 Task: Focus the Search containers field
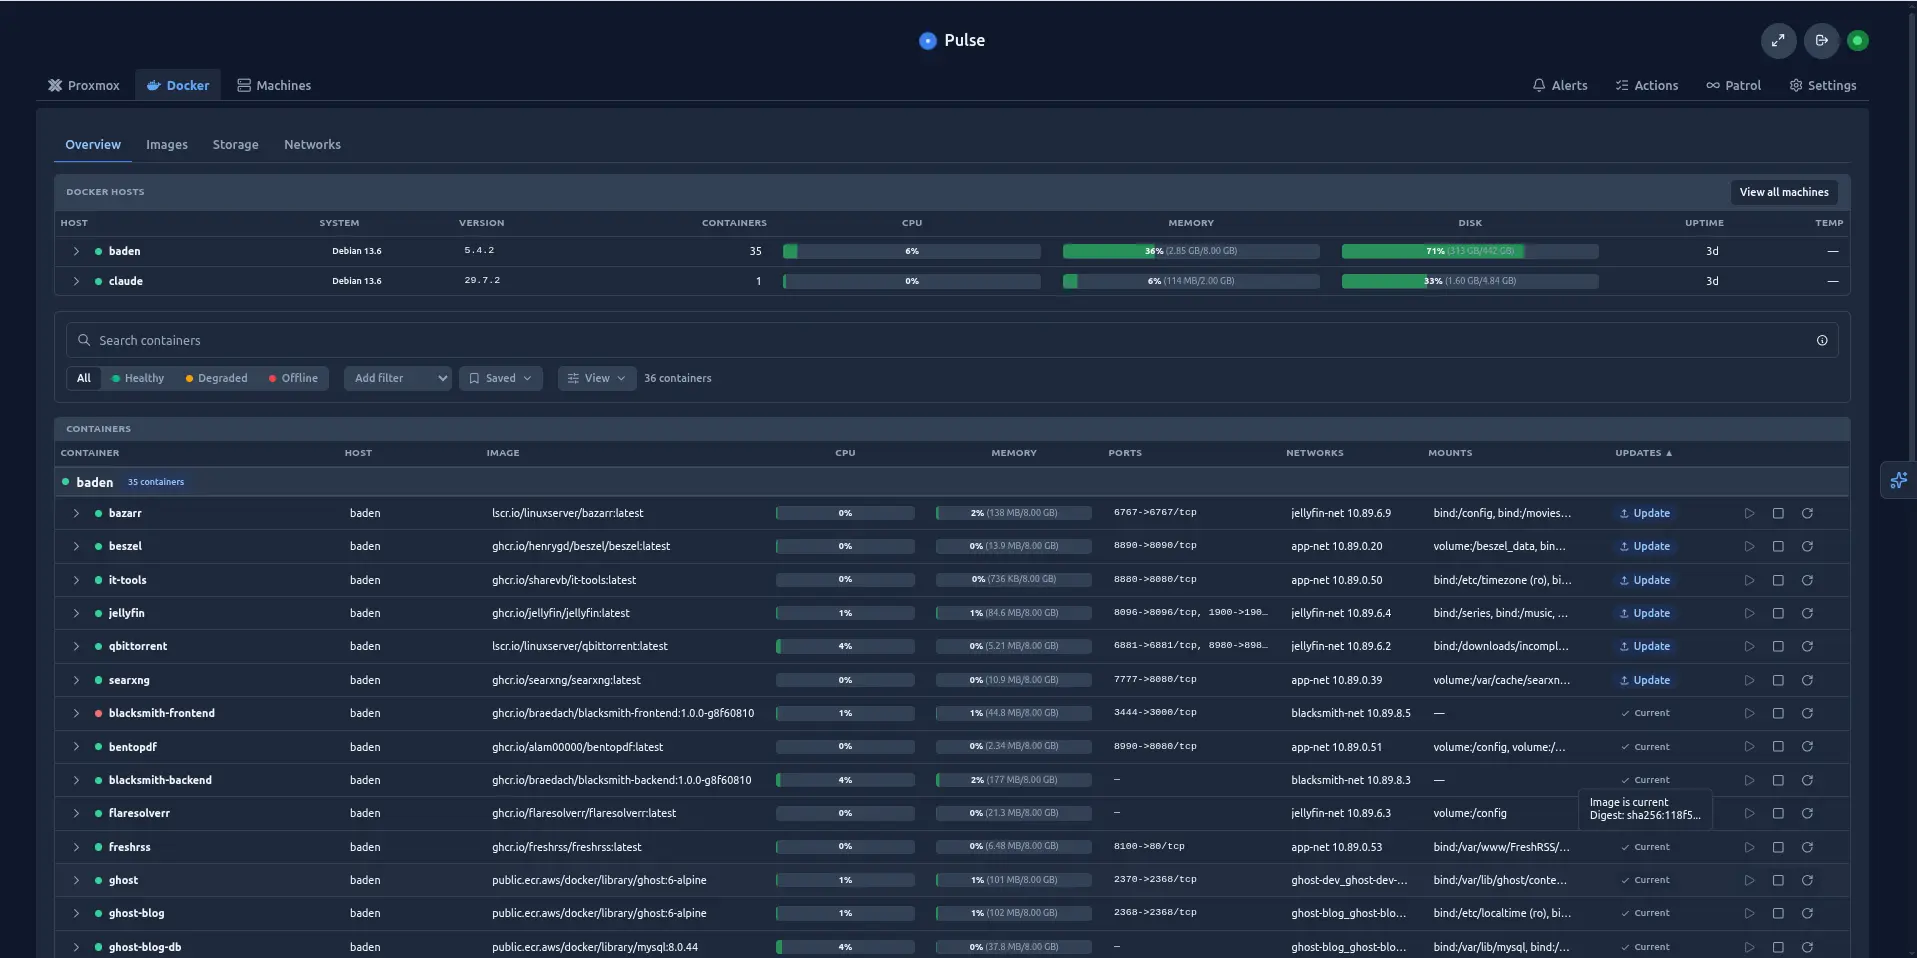[952, 341]
